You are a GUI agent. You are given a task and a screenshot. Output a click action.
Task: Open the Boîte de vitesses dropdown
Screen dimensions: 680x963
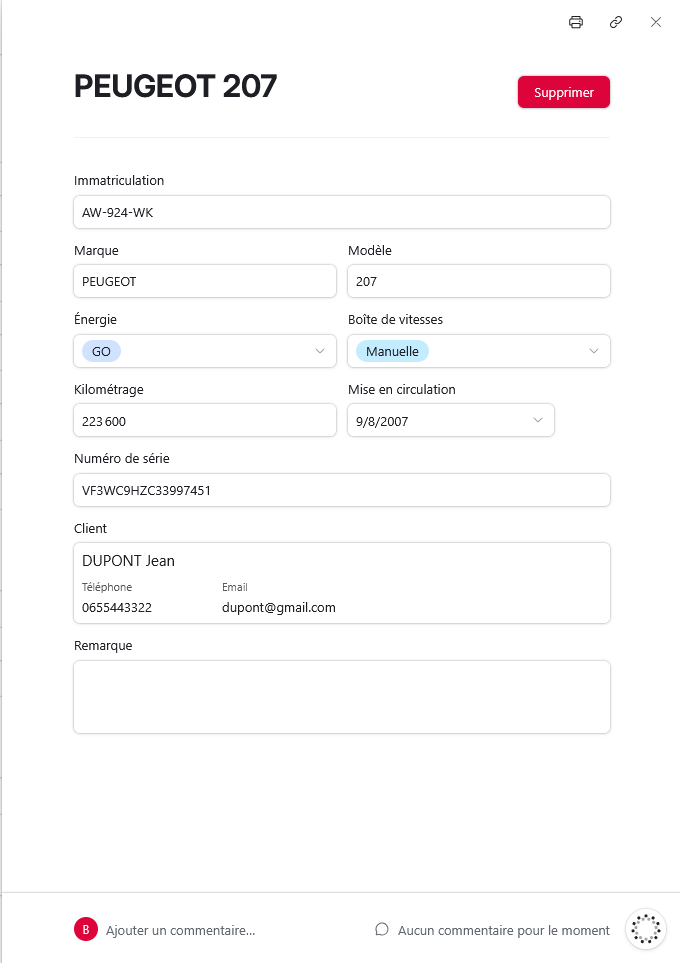point(594,351)
